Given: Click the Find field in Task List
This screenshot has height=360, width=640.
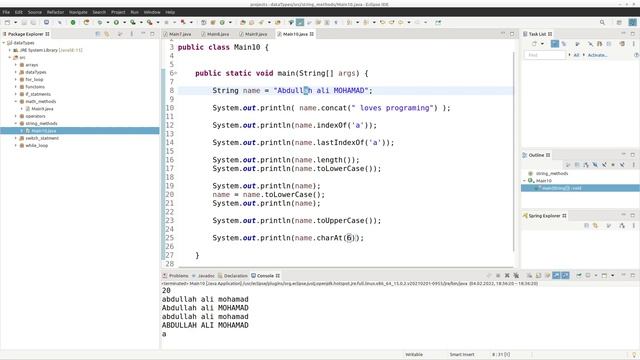Looking at the screenshot, I should [x=545, y=55].
